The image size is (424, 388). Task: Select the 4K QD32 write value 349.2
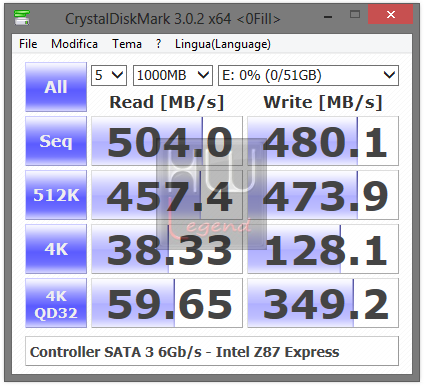point(323,303)
